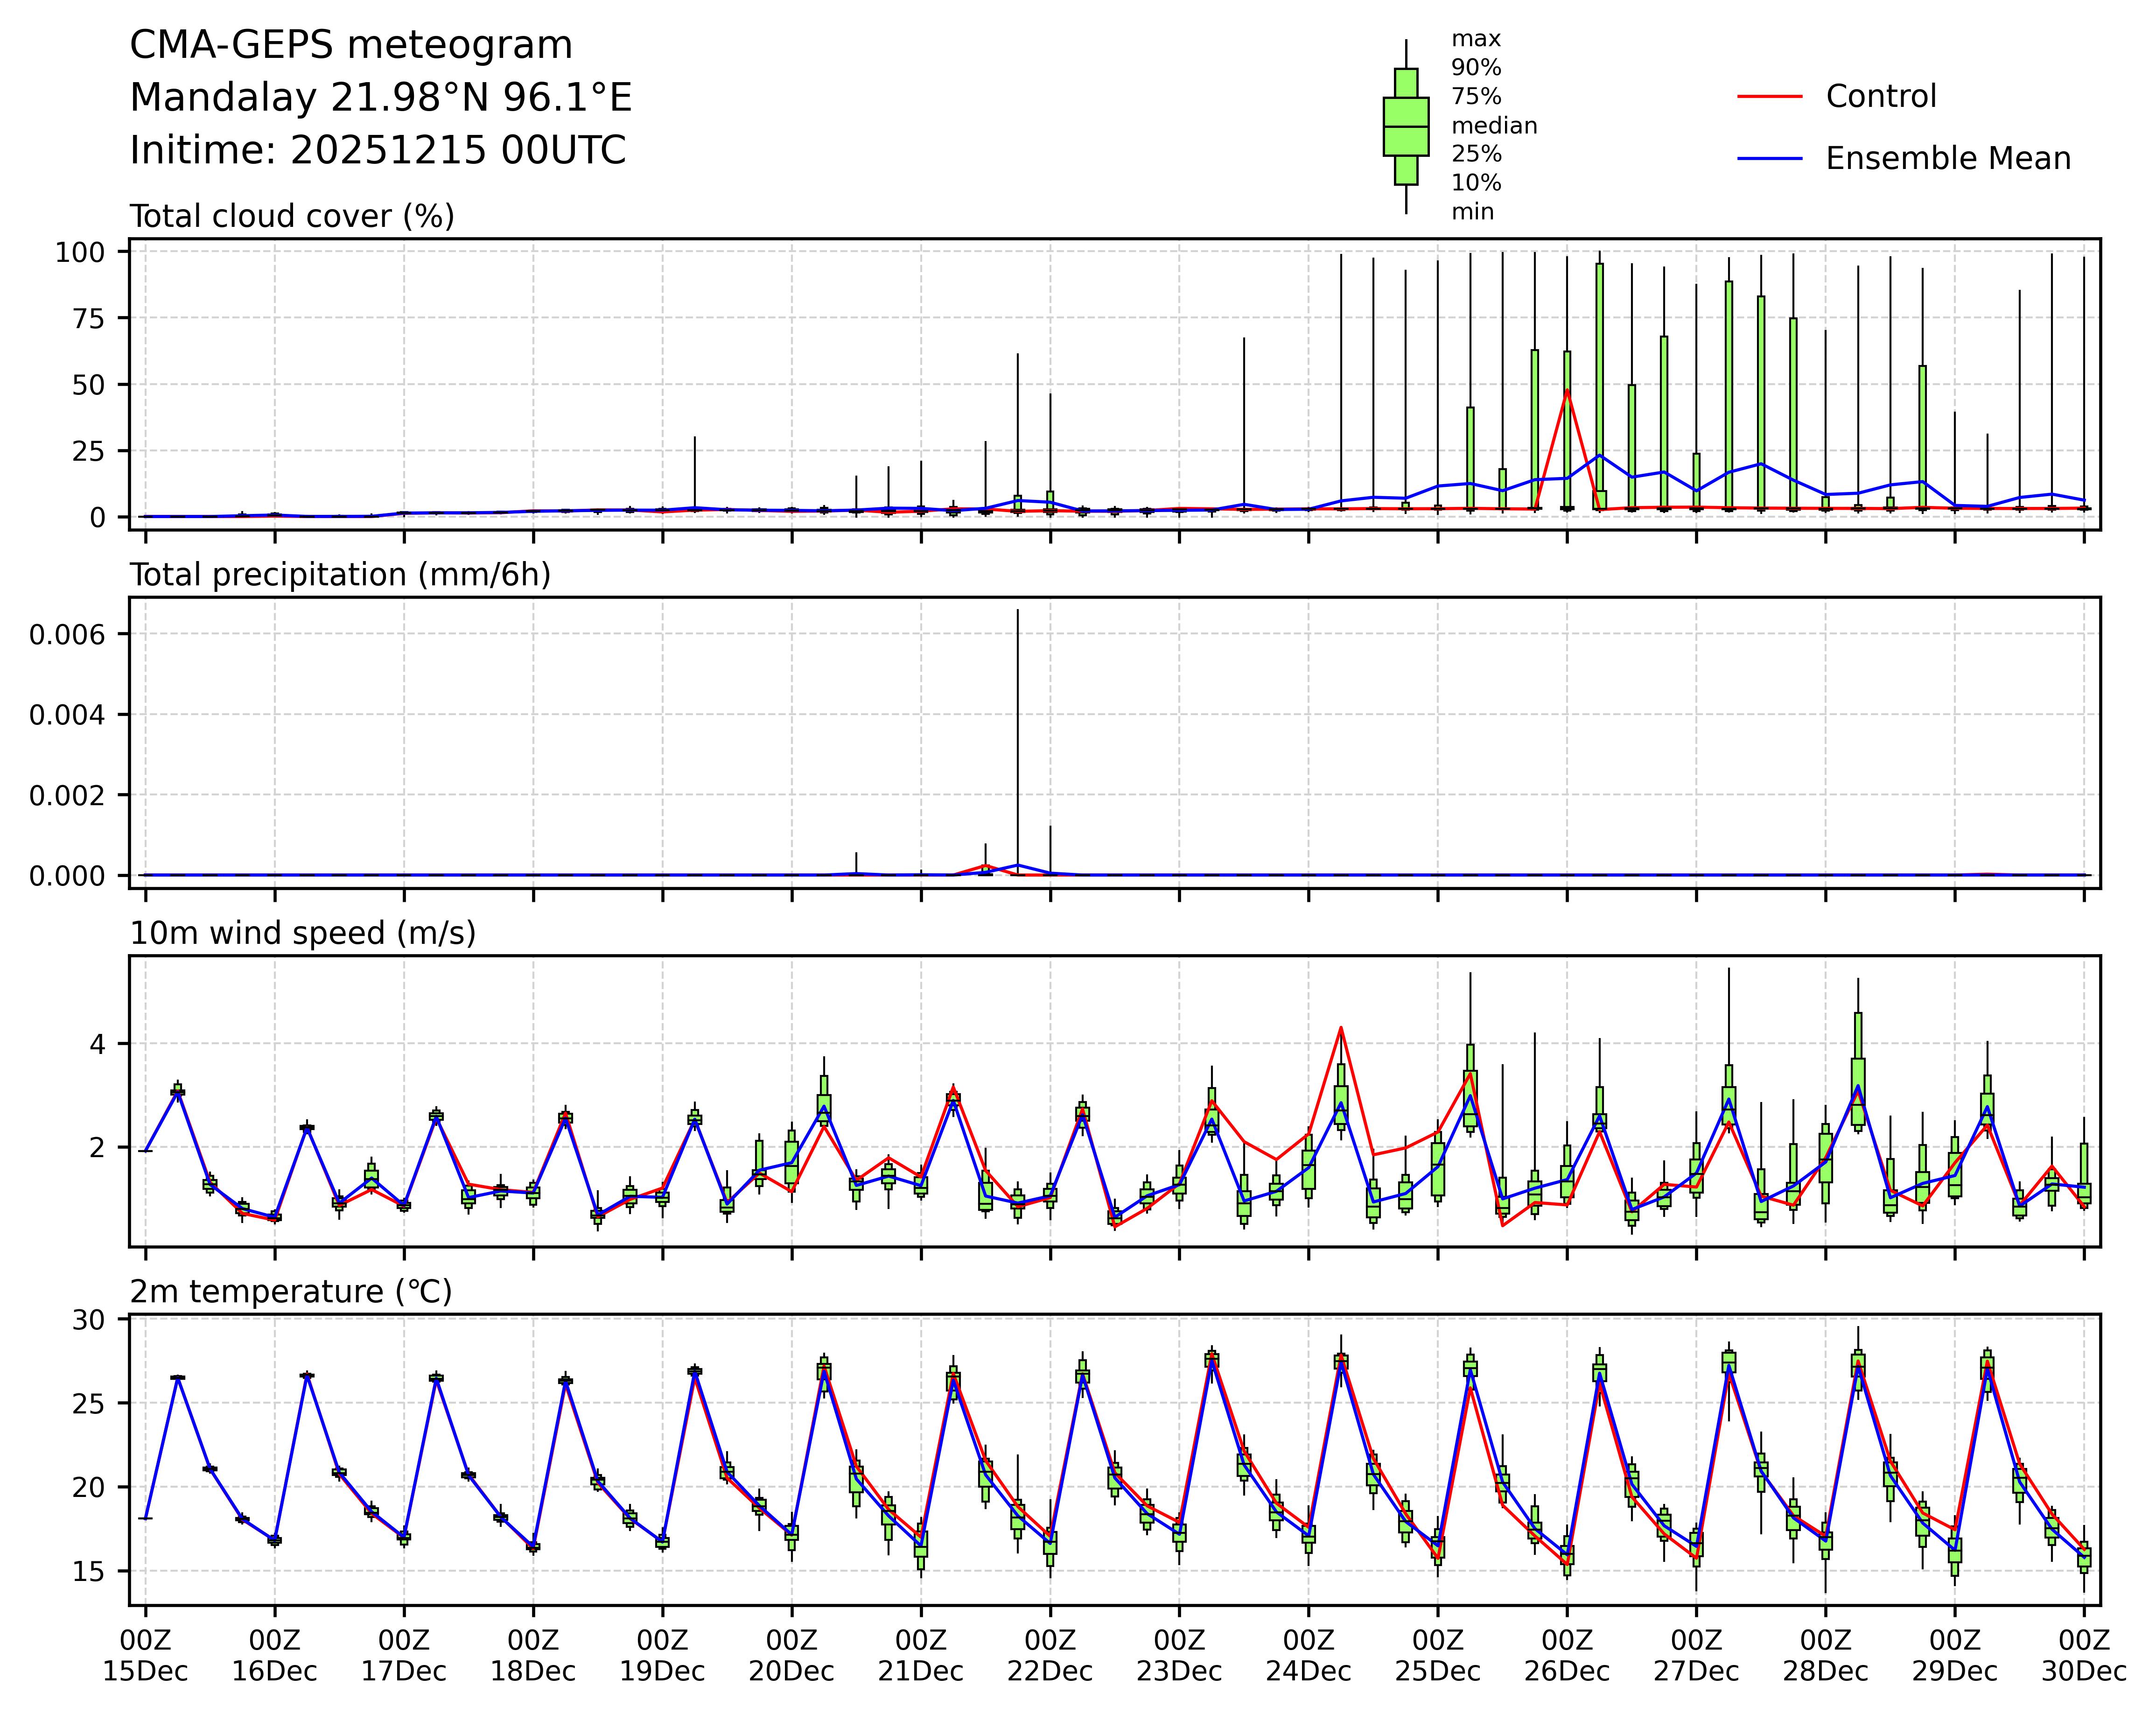Viewport: 2156px width, 1714px height.
Task: Click the Control legend label
Action: tap(1880, 97)
